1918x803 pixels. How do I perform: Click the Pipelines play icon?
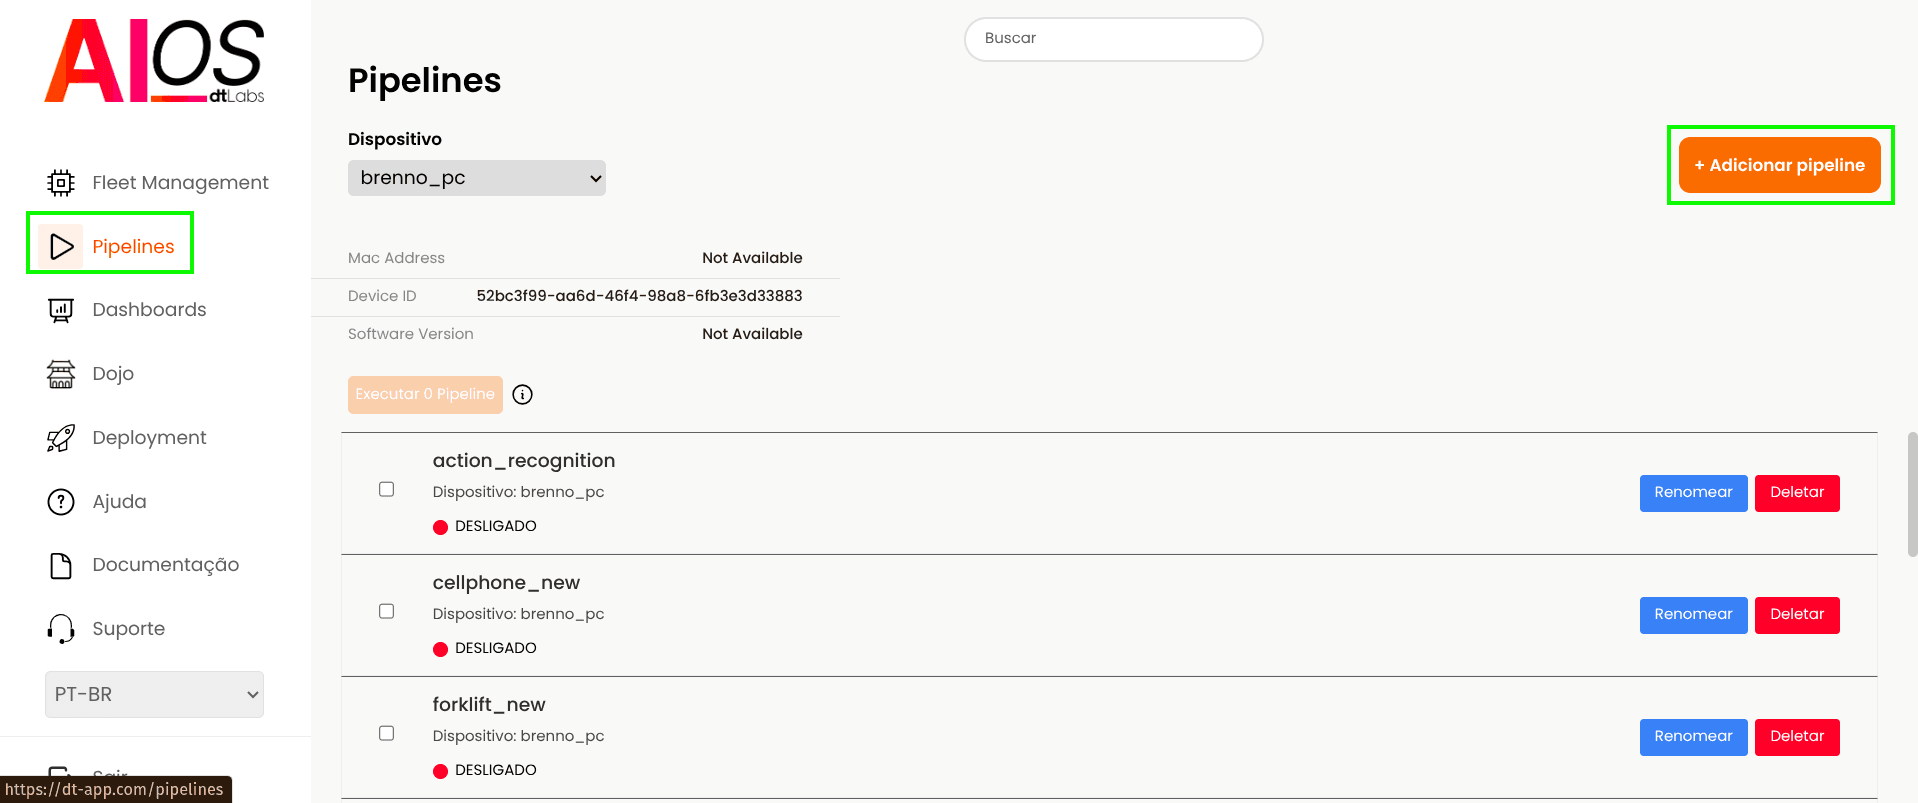61,247
